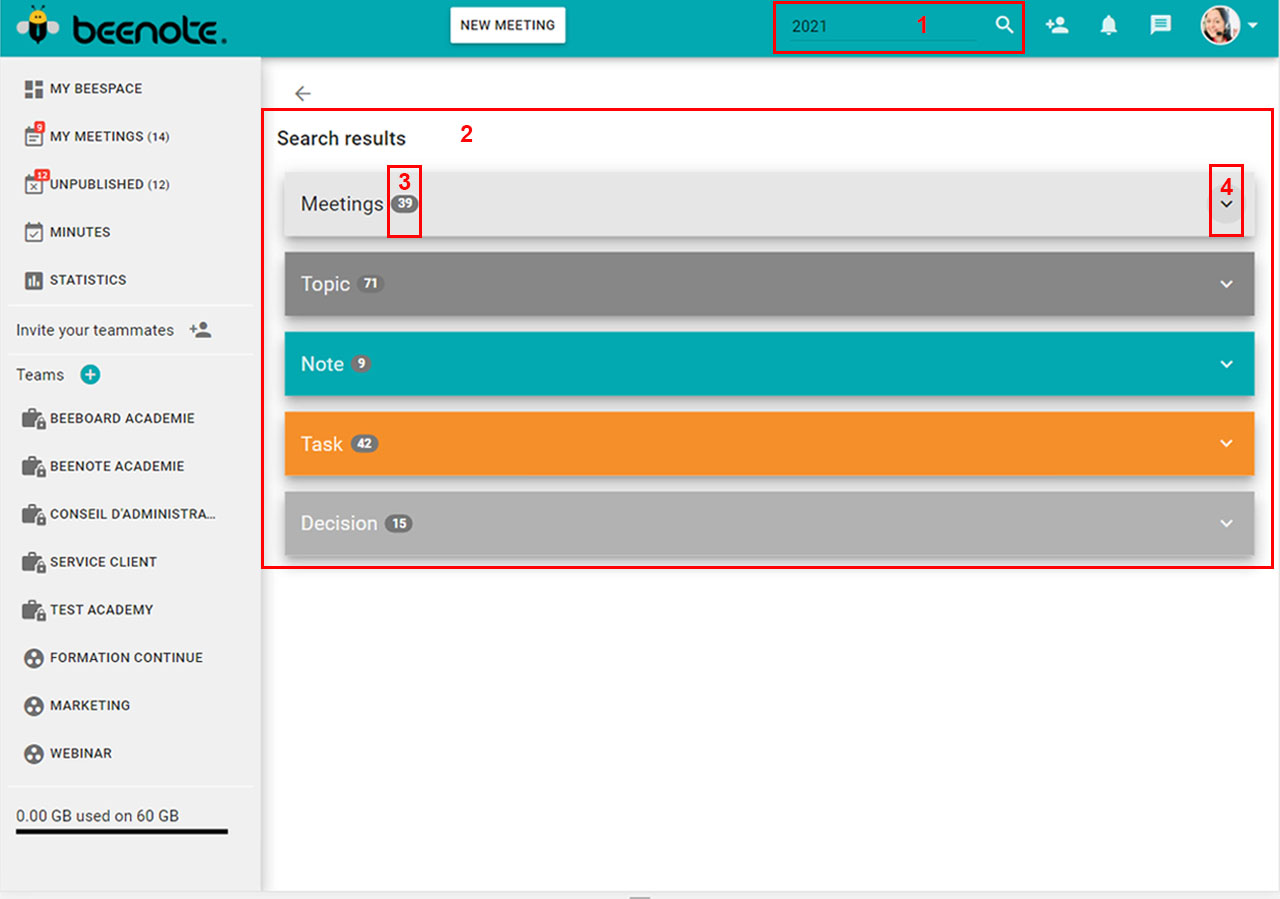Click the Topic count badge 71
The width and height of the screenshot is (1280, 899).
(x=370, y=283)
